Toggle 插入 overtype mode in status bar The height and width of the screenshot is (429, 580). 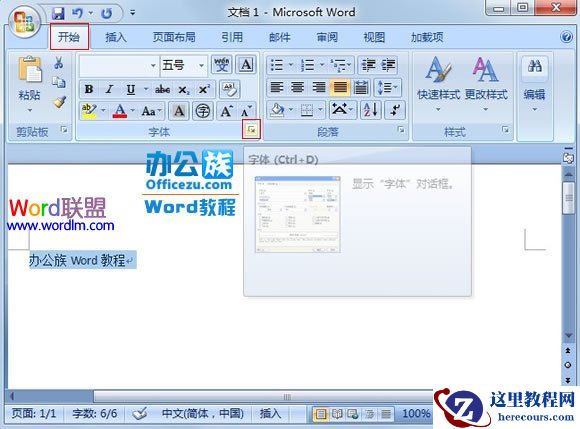point(270,413)
